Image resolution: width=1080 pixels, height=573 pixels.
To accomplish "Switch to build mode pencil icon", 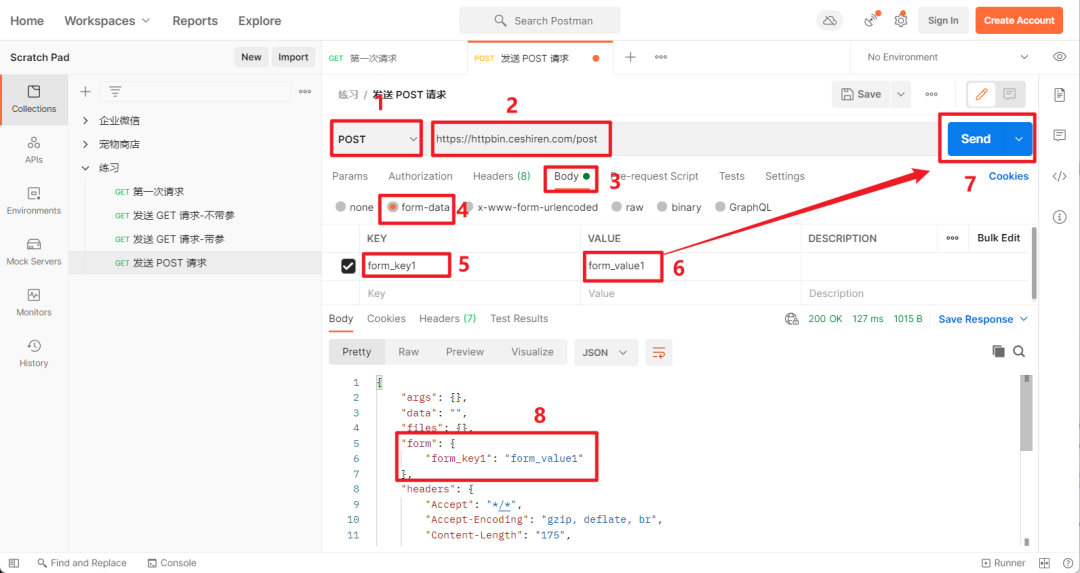I will click(x=982, y=94).
